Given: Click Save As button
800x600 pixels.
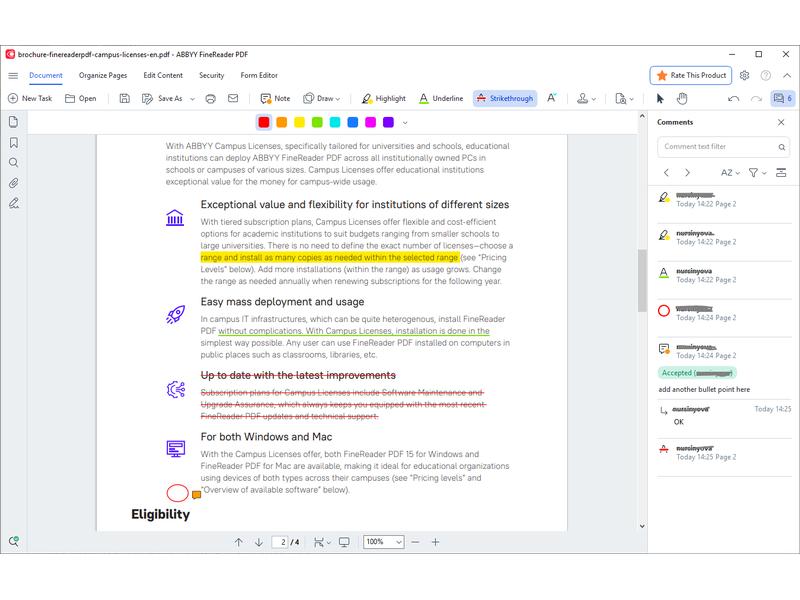Looking at the screenshot, I should tap(162, 98).
